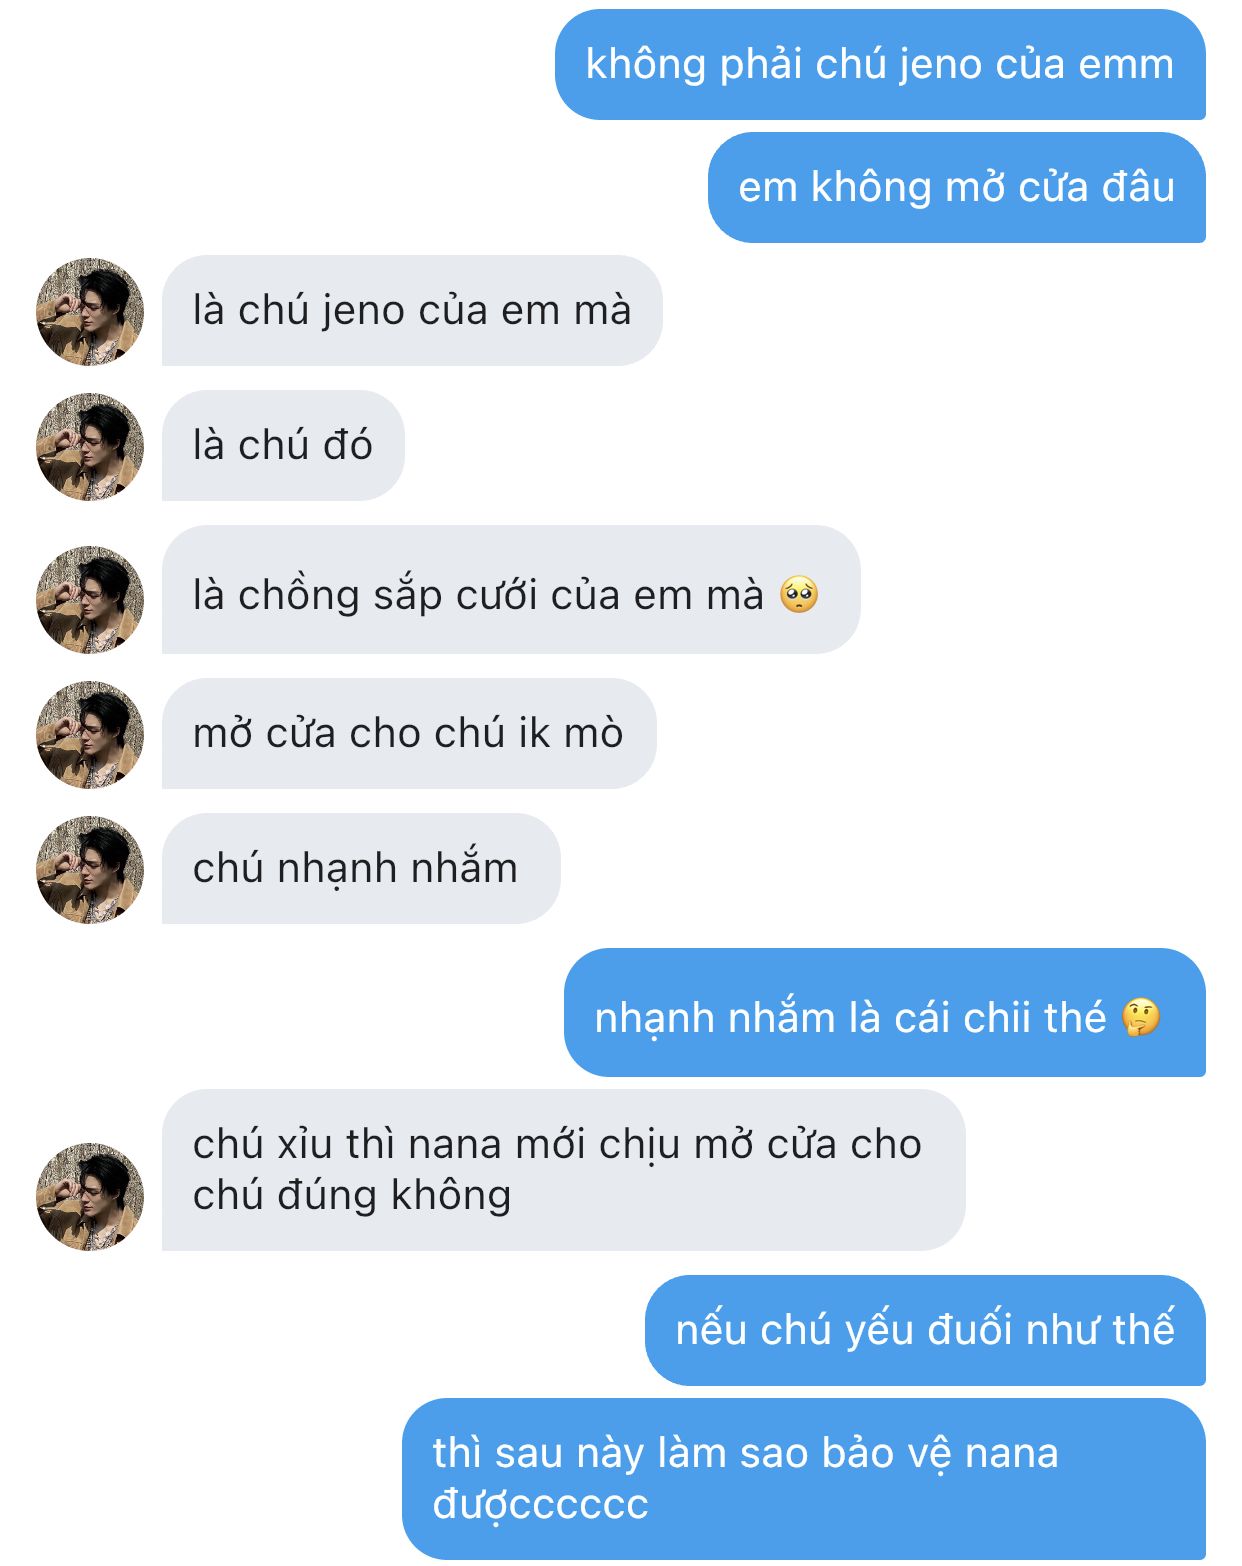Click the thinking face emoji in blue bubble
This screenshot has height=1566, width=1242.
(x=1141, y=1017)
